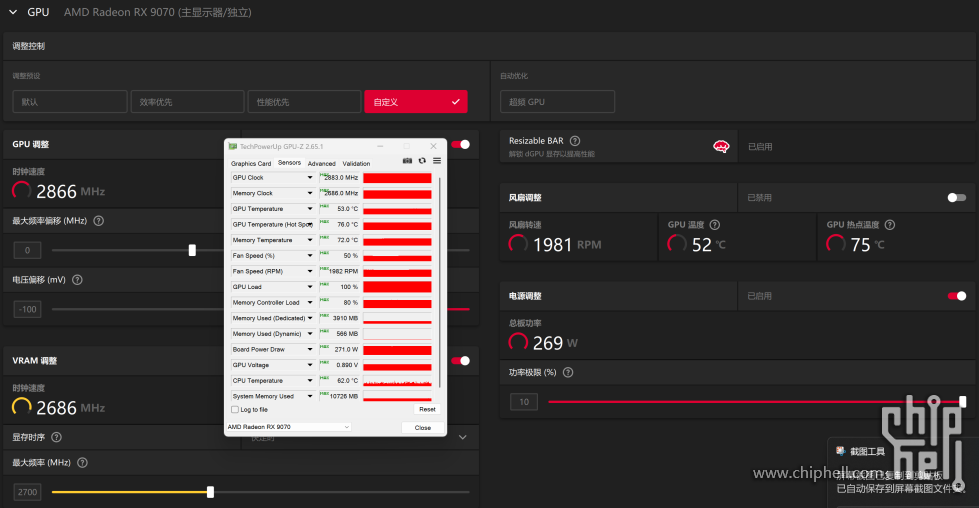
Task: Select the Sensors tab
Action: (x=289, y=163)
